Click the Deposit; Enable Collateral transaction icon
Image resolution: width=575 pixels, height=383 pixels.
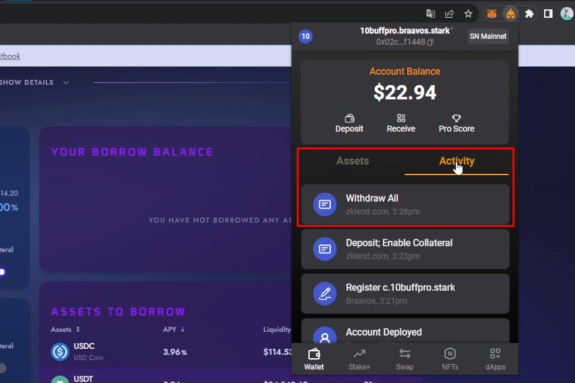(x=325, y=249)
